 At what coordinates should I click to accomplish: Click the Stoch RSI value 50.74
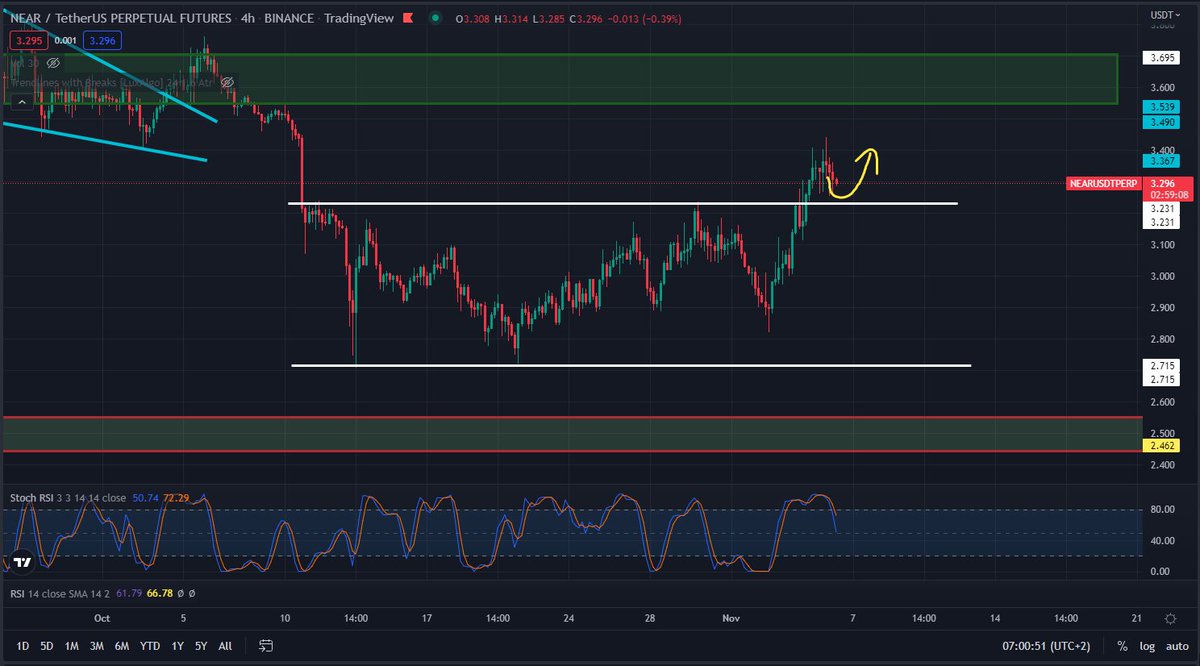point(147,497)
